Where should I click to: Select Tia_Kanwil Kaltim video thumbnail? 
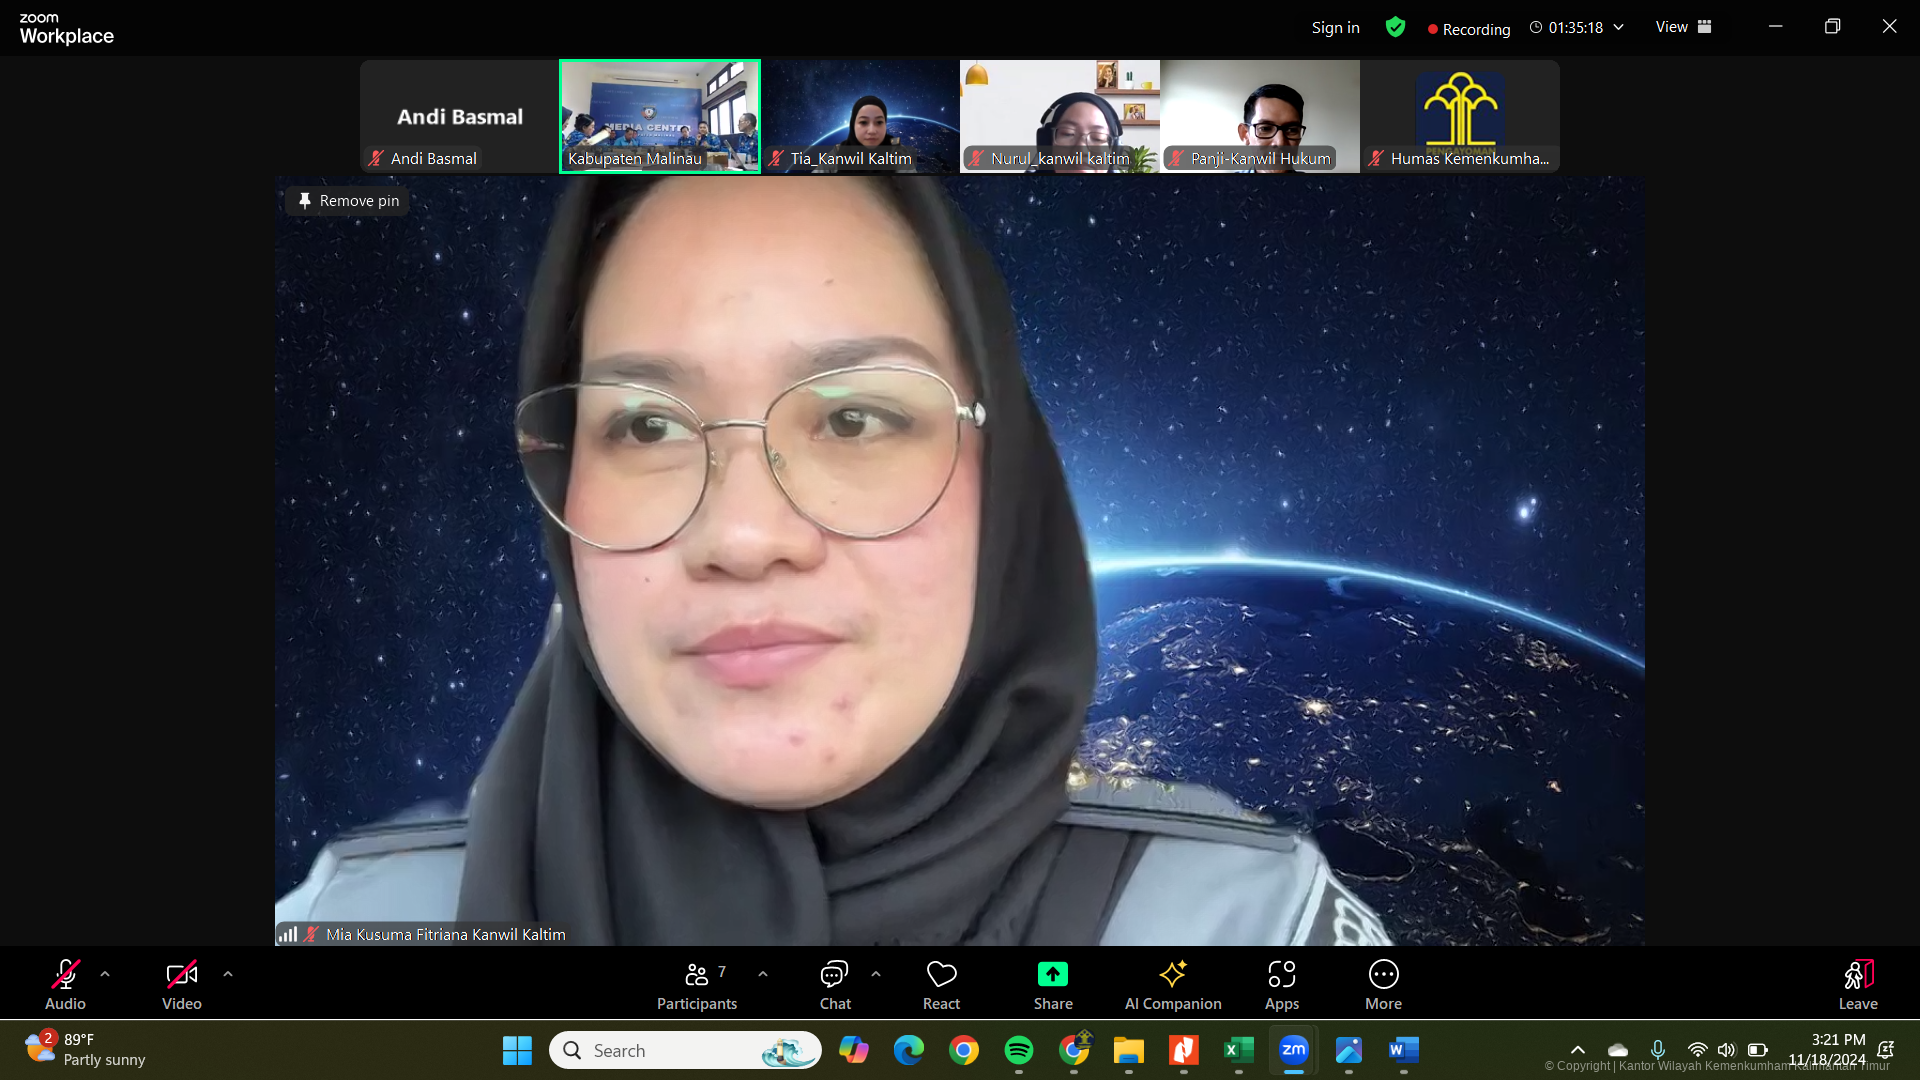click(860, 116)
